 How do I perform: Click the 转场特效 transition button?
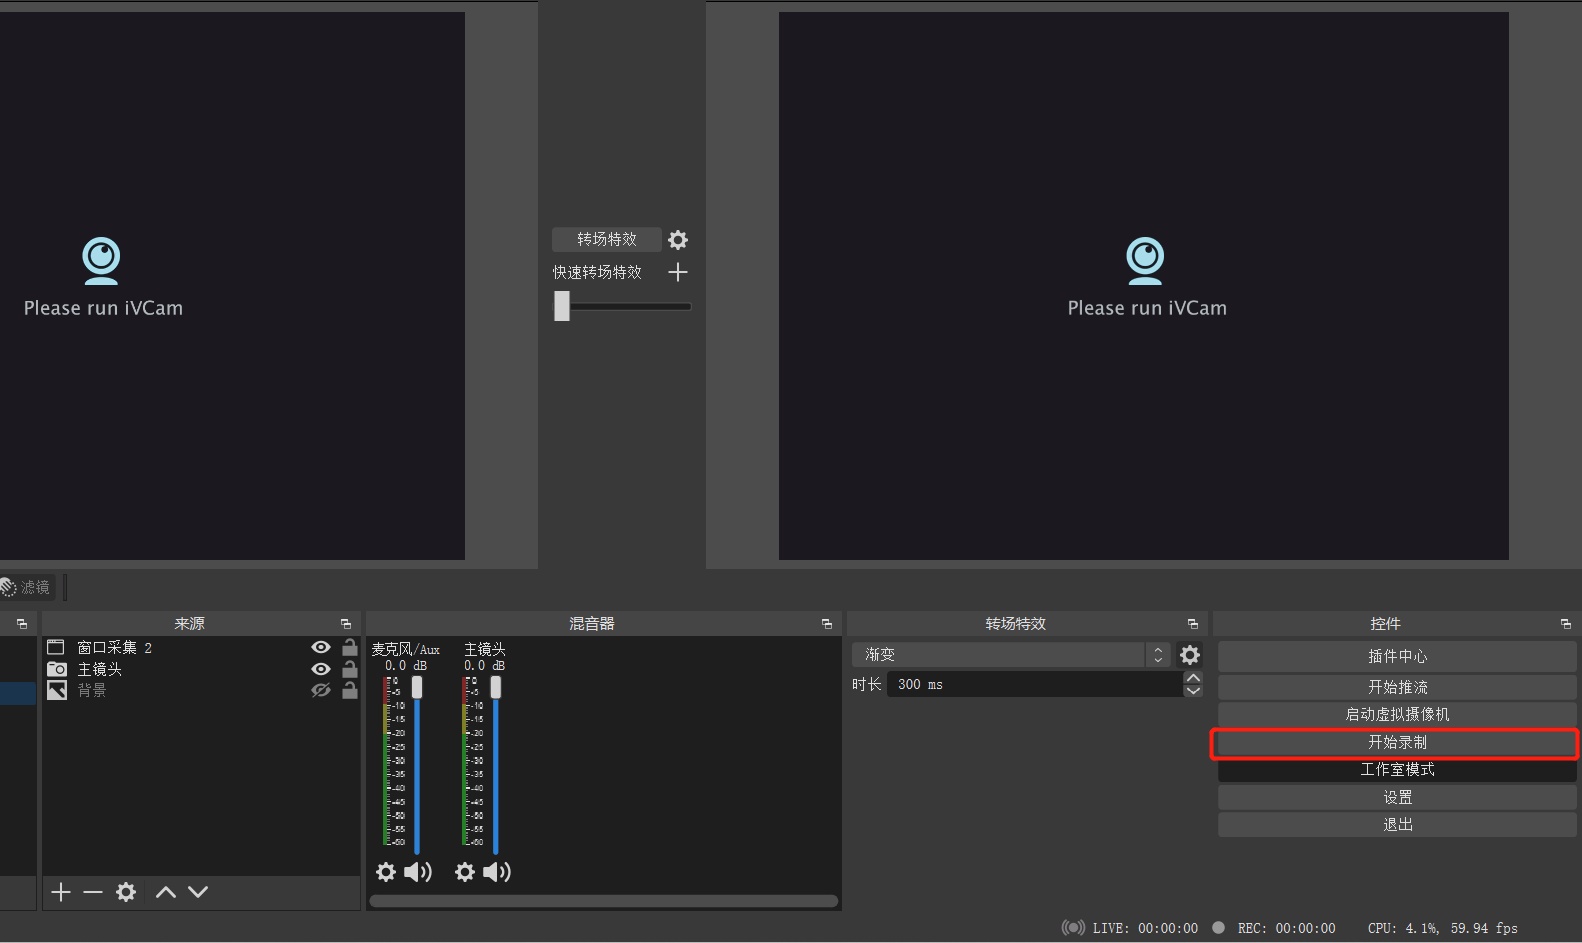[606, 239]
